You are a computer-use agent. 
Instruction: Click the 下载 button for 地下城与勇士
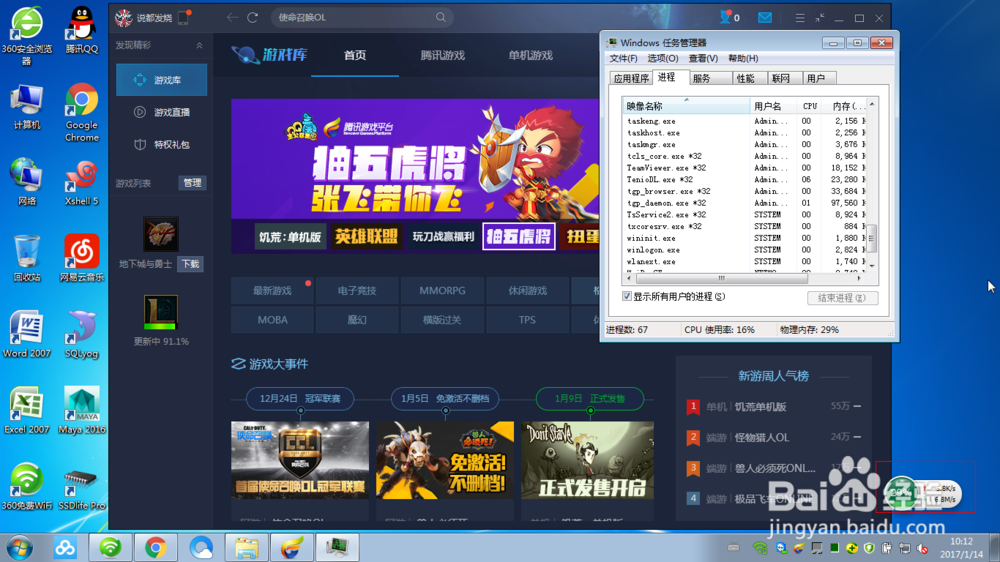(191, 263)
